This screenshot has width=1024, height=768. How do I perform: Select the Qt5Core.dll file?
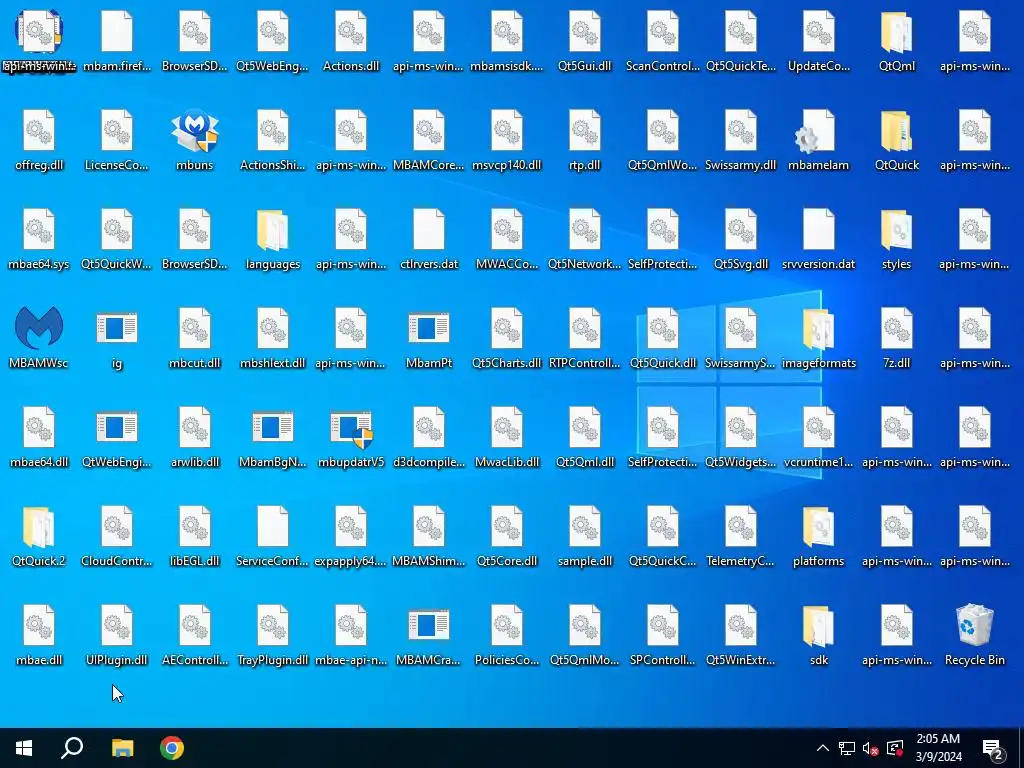point(507,526)
